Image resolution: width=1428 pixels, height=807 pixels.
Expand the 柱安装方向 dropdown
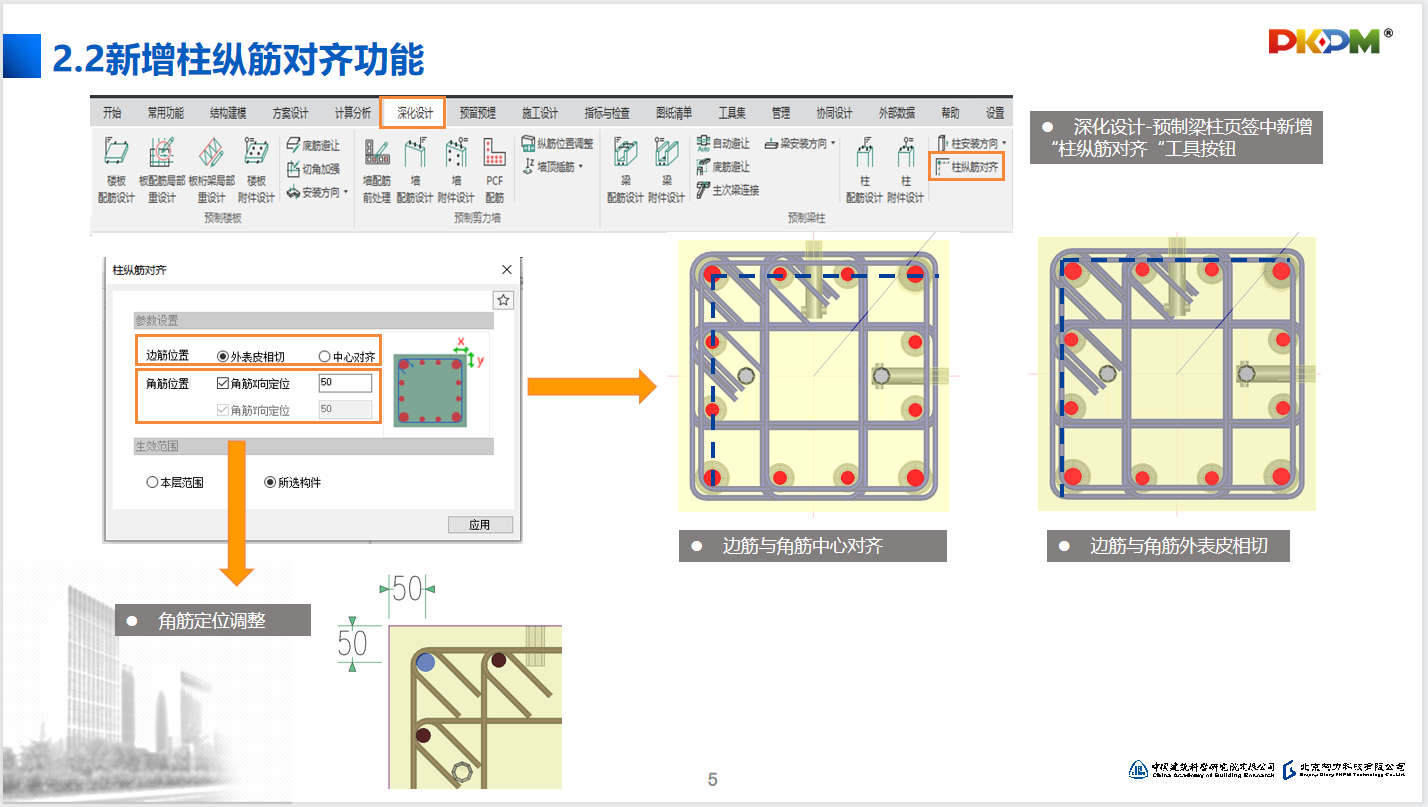point(972,144)
